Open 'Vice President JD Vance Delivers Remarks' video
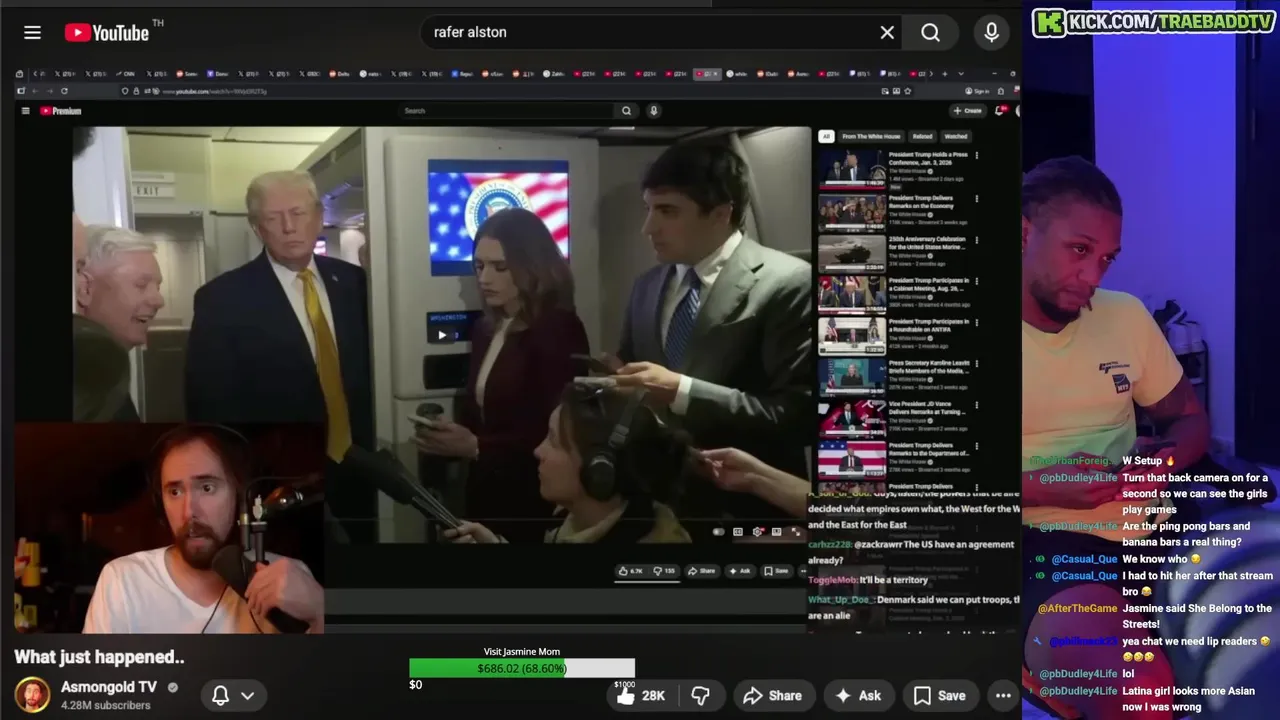1280x720 pixels. [x=852, y=419]
